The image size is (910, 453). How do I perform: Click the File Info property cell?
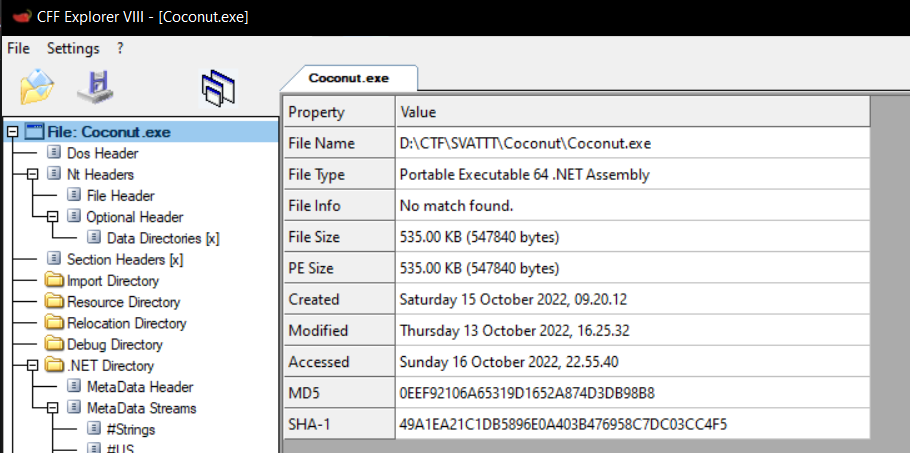pyautogui.click(x=340, y=205)
